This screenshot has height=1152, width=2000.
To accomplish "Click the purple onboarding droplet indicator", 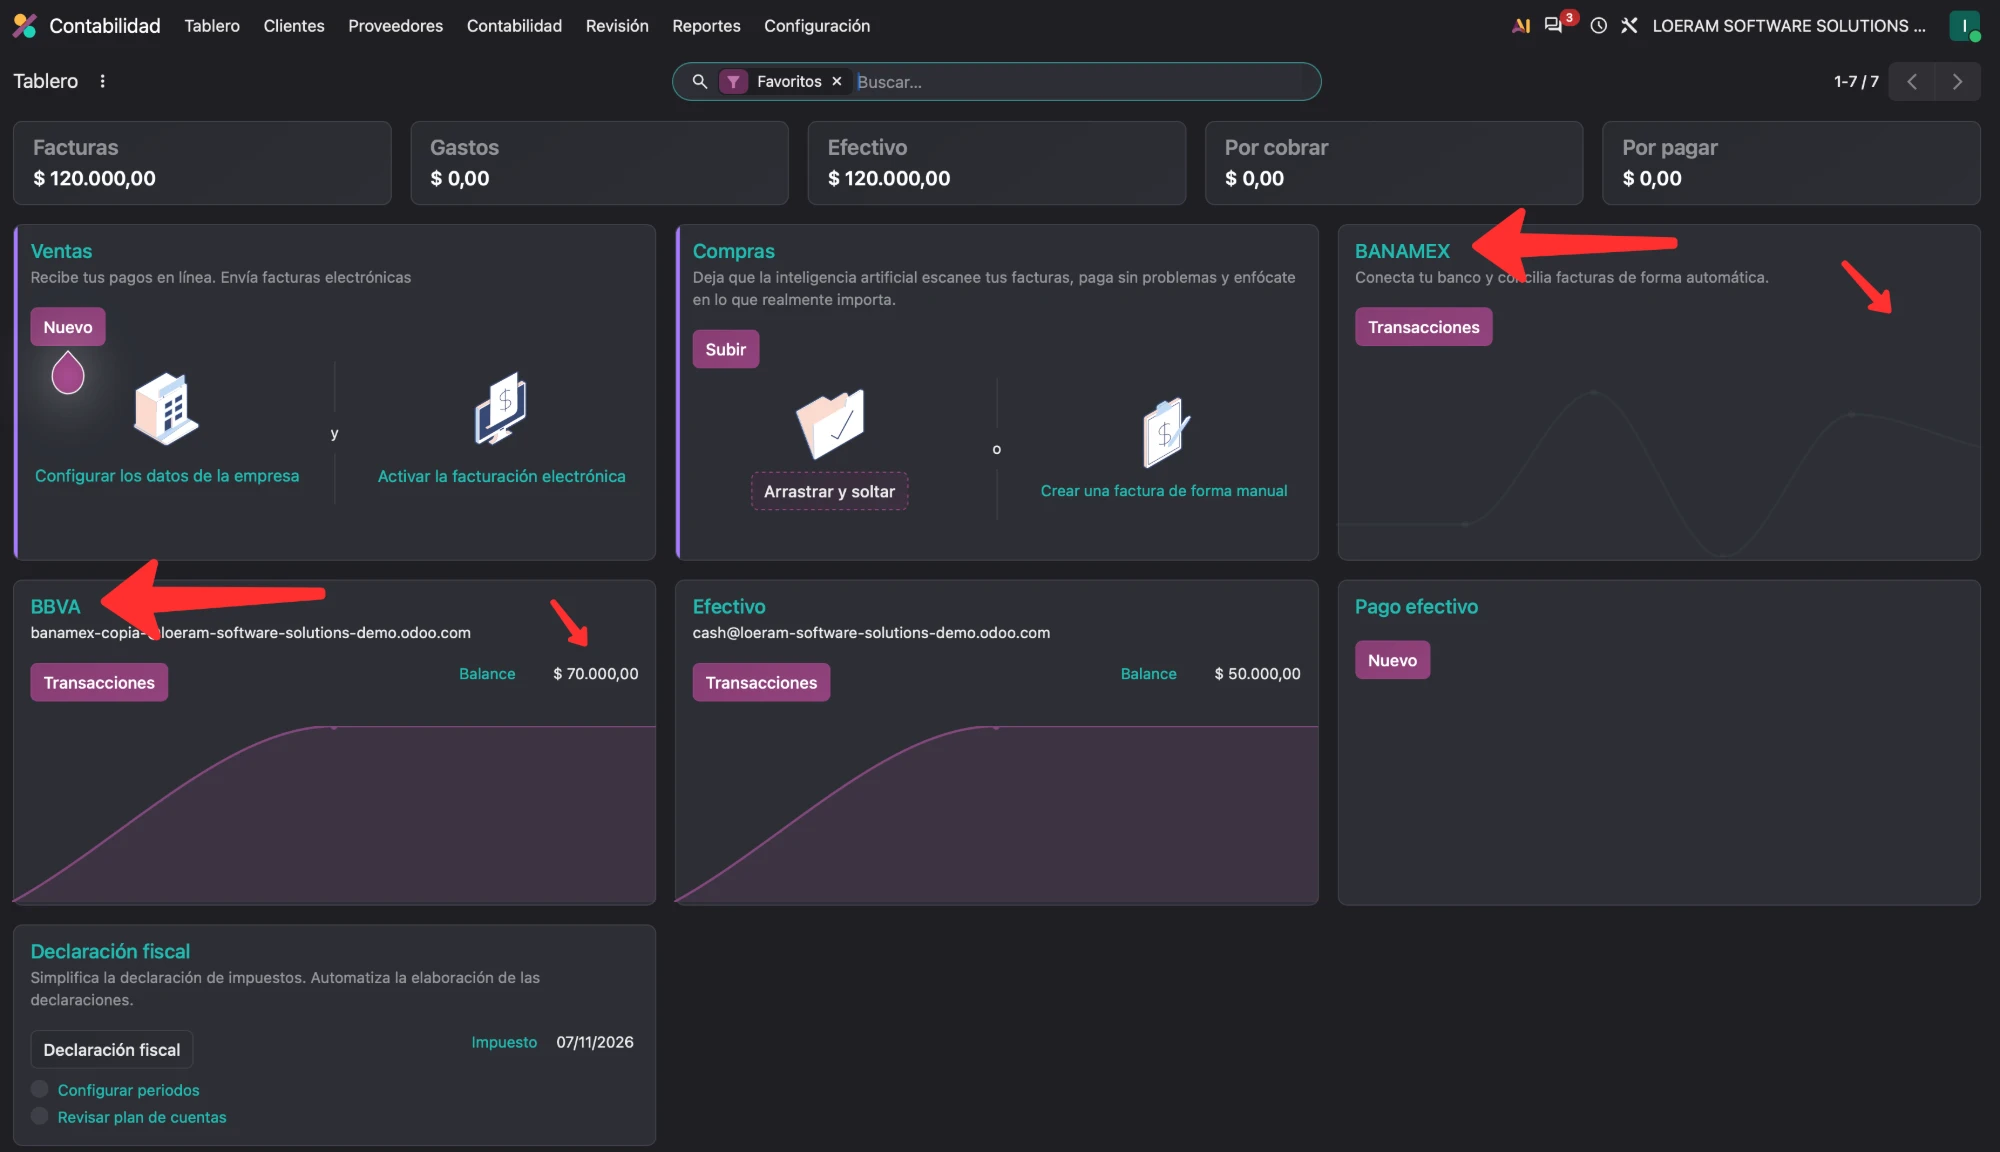I will [x=68, y=373].
